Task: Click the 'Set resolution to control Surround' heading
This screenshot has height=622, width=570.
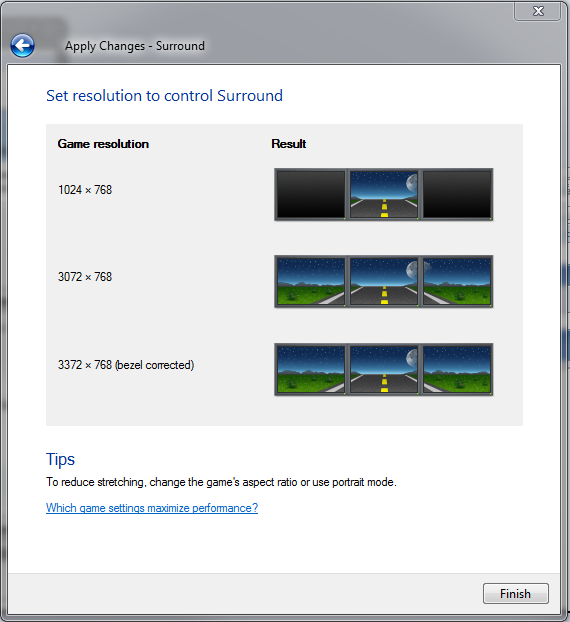Action: [x=164, y=96]
